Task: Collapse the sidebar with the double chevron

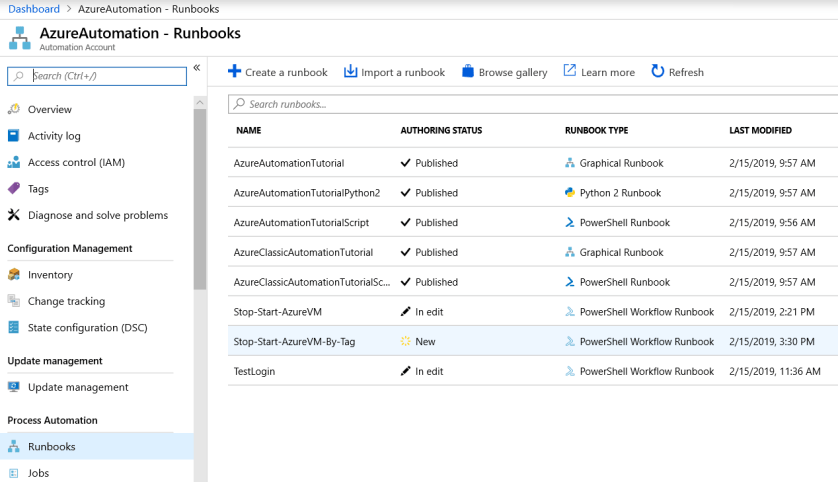Action: (197, 68)
